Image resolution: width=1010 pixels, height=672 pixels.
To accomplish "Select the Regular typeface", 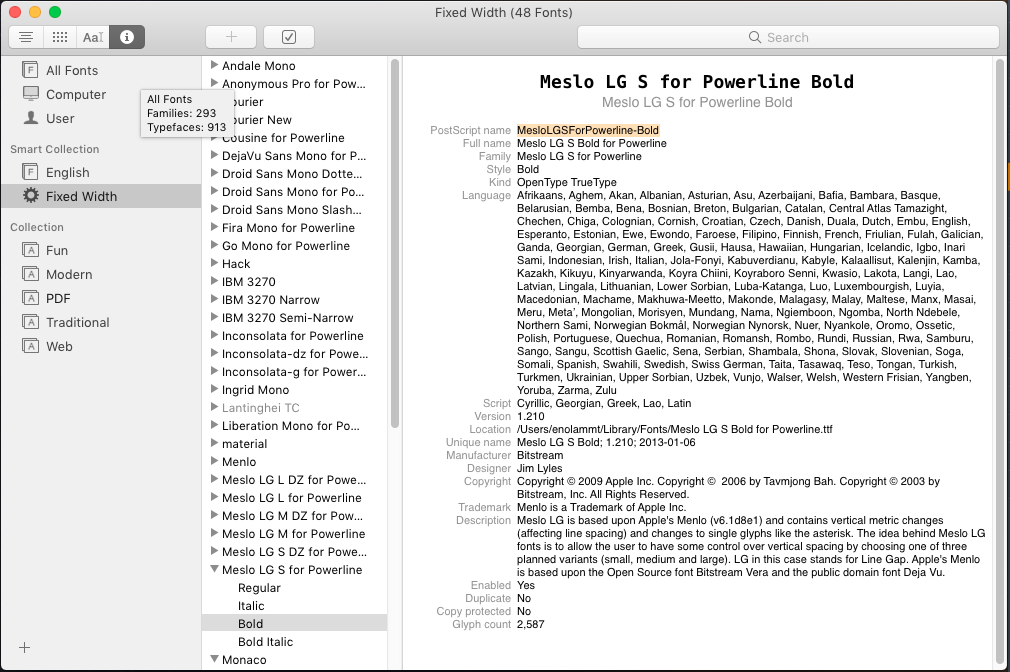I will 259,588.
